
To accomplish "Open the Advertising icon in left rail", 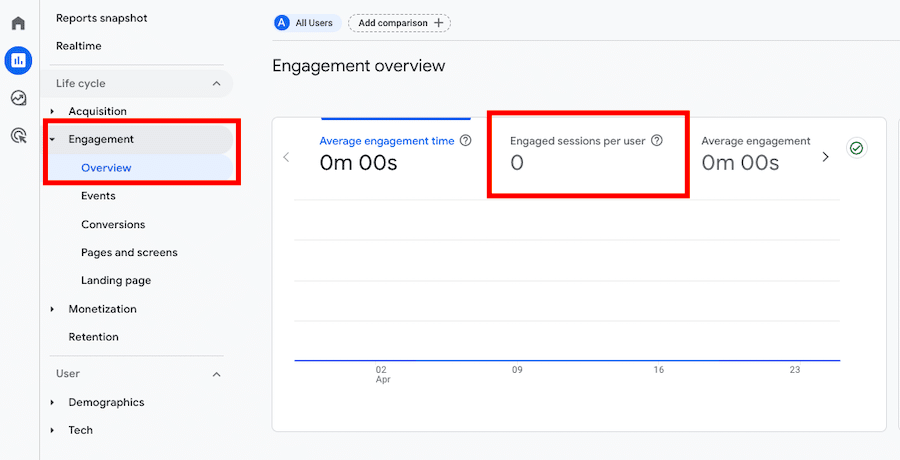I will tap(18, 136).
